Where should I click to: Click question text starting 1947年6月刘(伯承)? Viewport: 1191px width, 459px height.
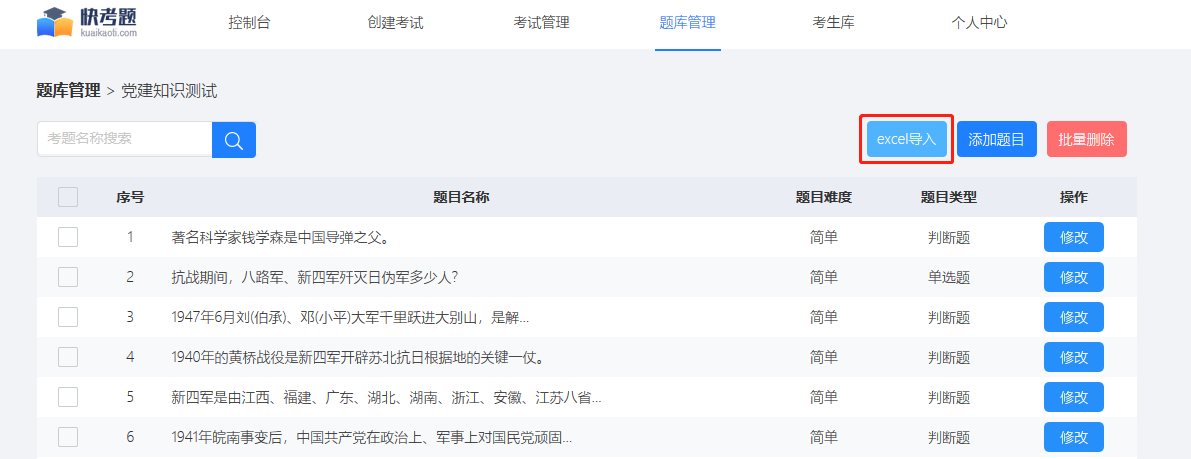[x=350, y=318]
